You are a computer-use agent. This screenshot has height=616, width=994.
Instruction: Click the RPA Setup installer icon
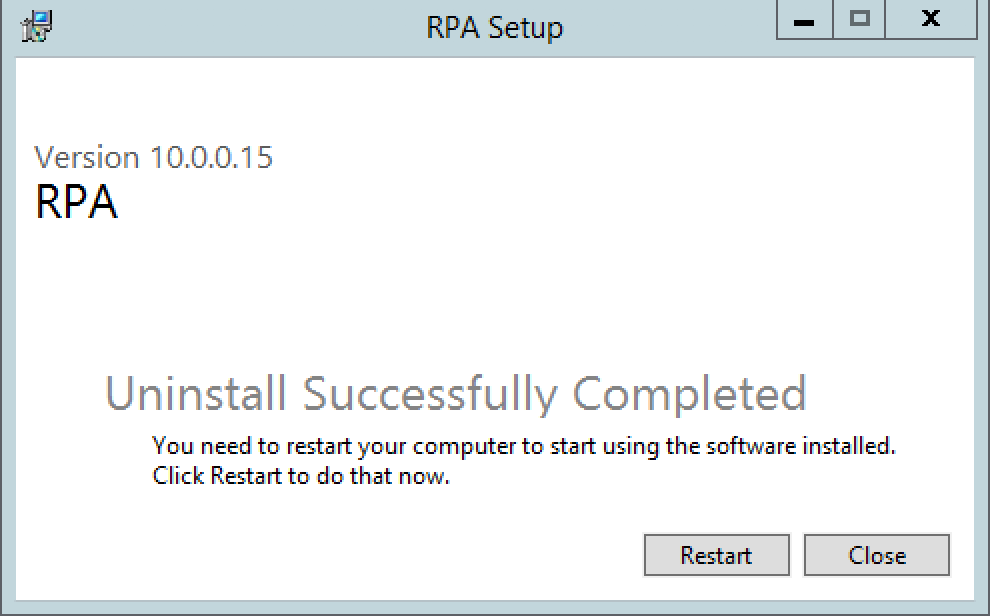(x=36, y=26)
